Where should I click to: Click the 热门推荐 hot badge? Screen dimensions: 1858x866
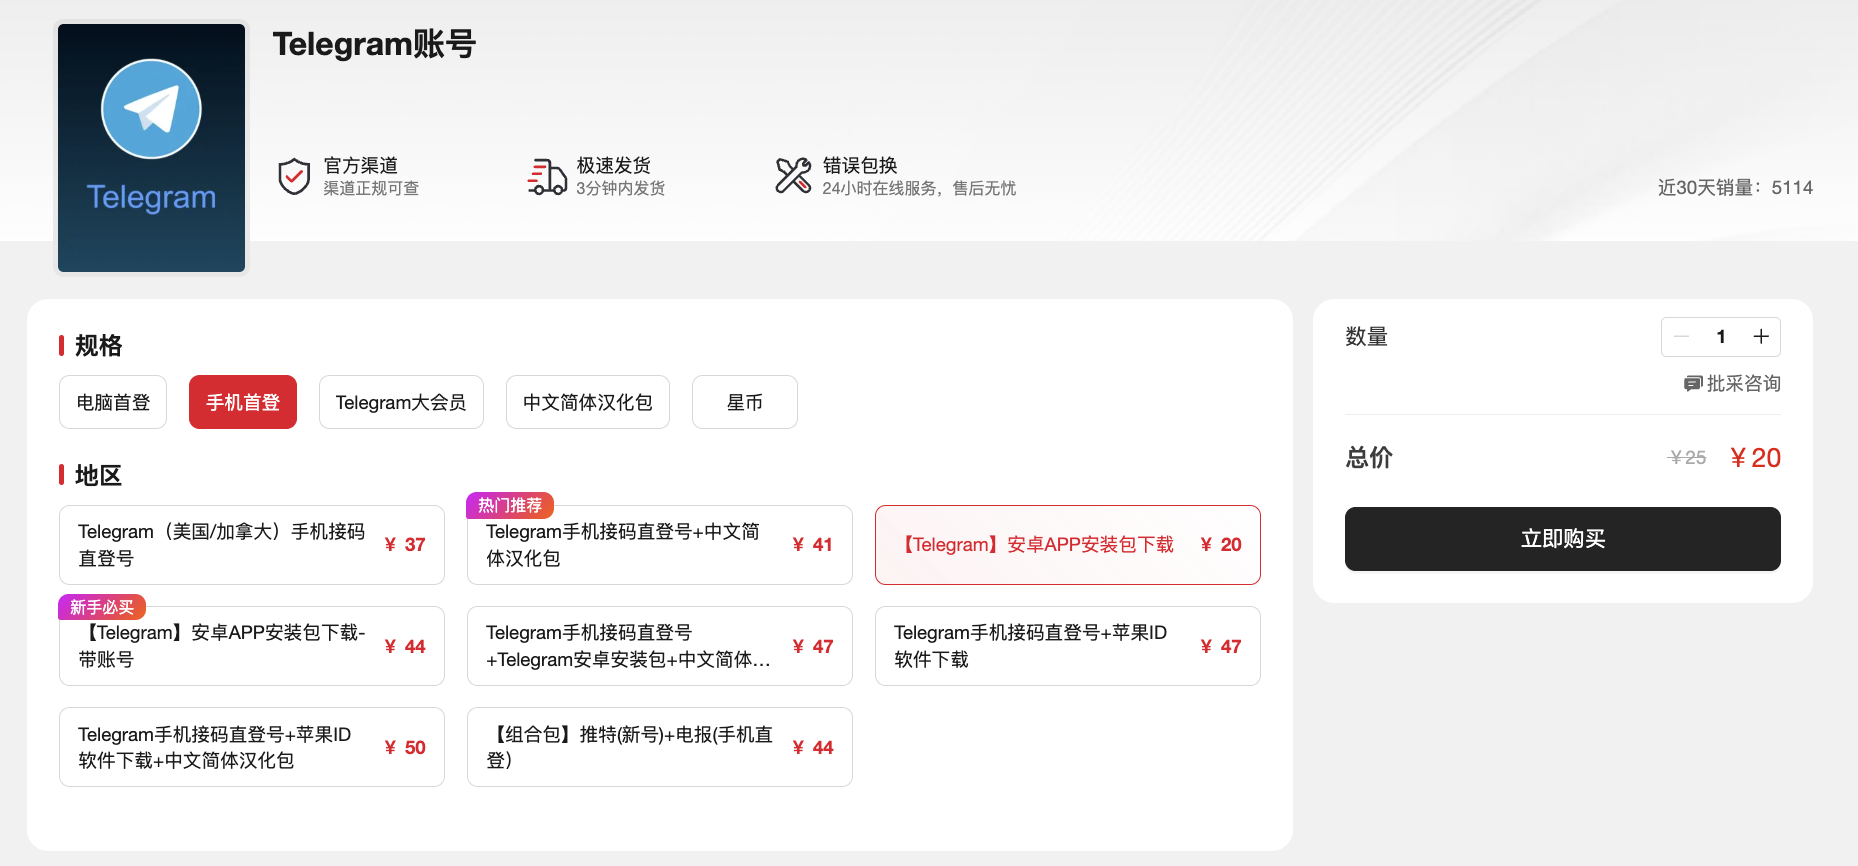coord(510,506)
